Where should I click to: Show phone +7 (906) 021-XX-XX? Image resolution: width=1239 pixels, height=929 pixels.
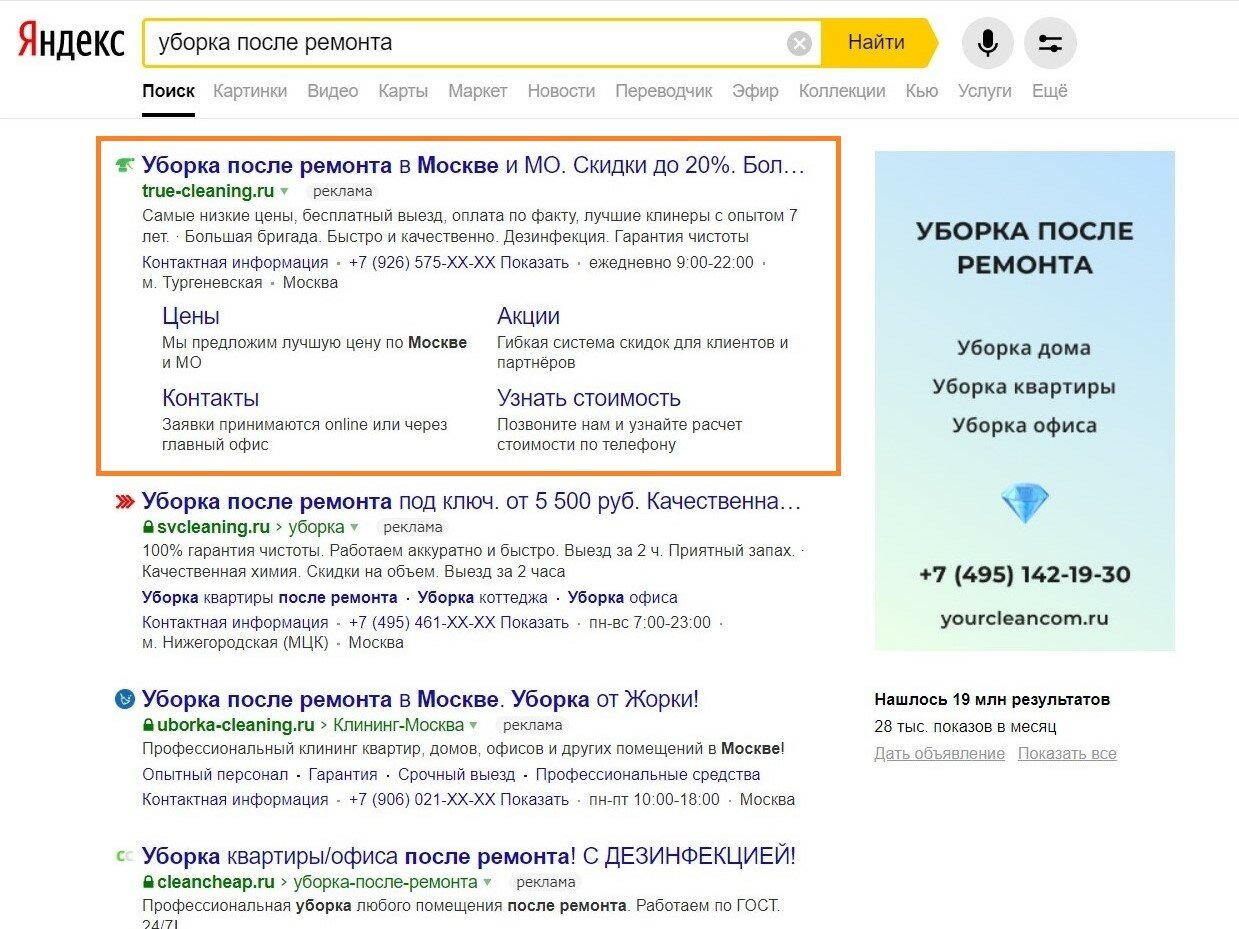point(459,800)
